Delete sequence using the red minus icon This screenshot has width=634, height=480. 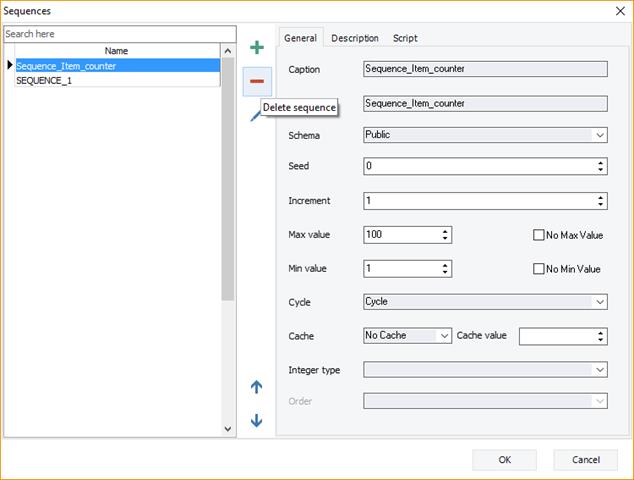tap(257, 82)
